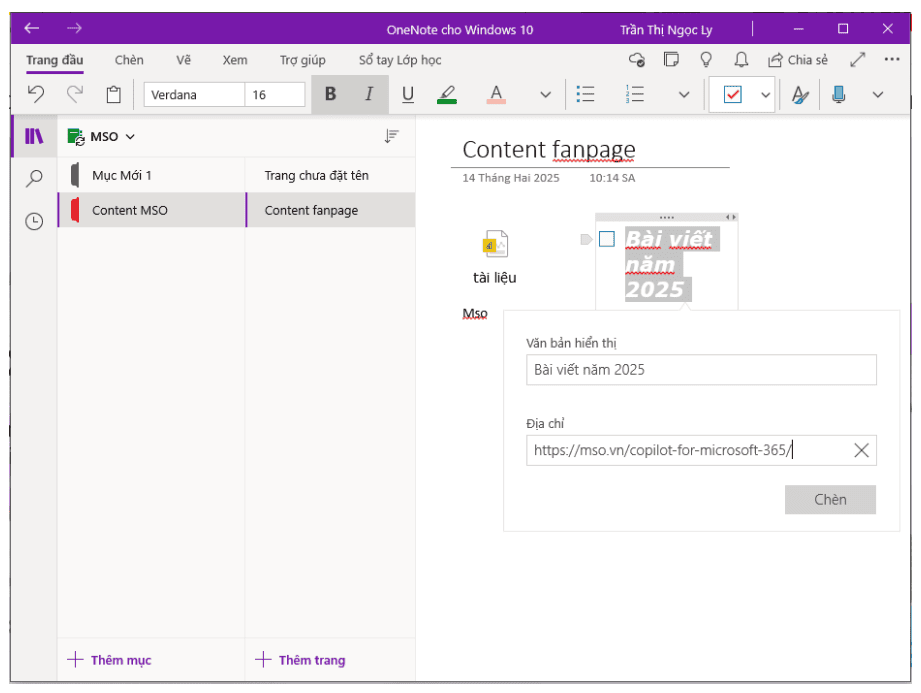
Task: Check the cloud sync status icon
Action: 637,59
